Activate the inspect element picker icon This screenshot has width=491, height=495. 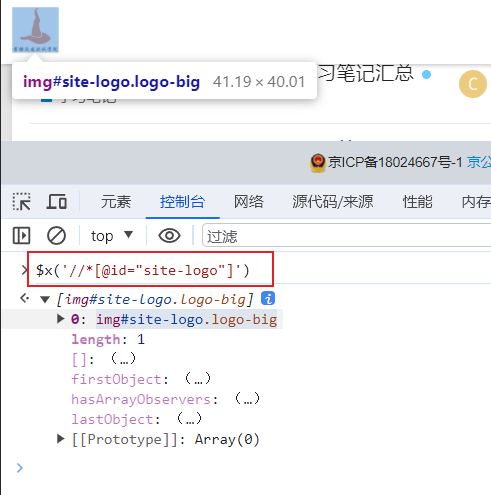(x=22, y=202)
